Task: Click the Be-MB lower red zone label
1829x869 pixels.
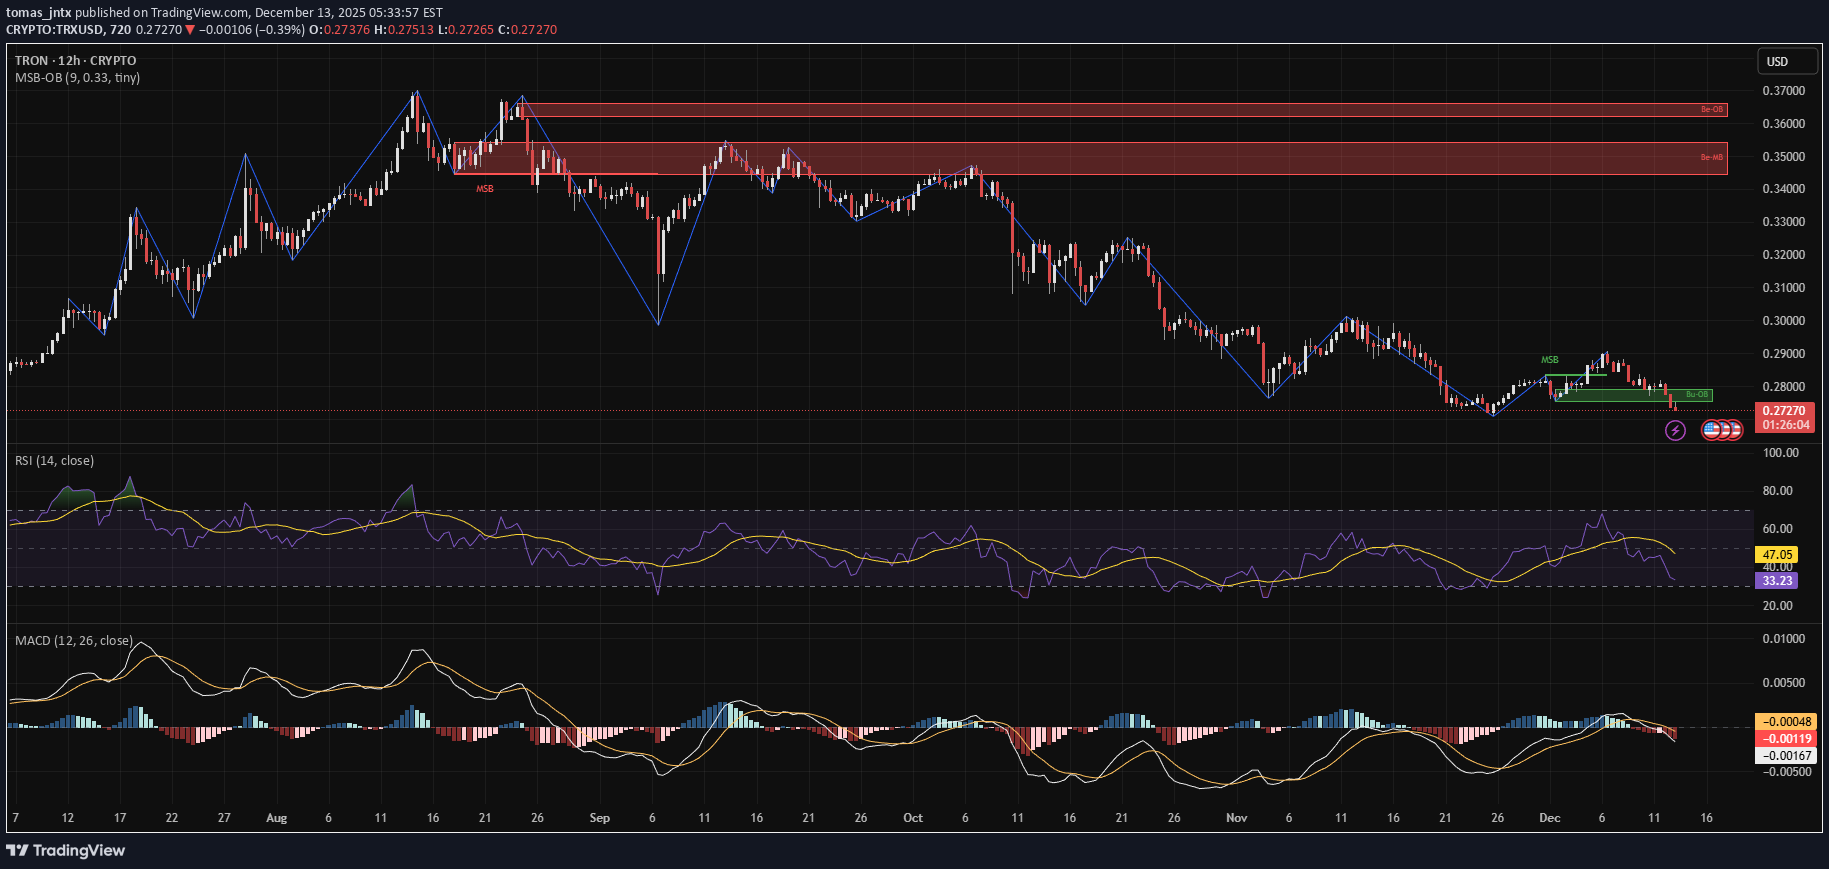Action: 1712,158
